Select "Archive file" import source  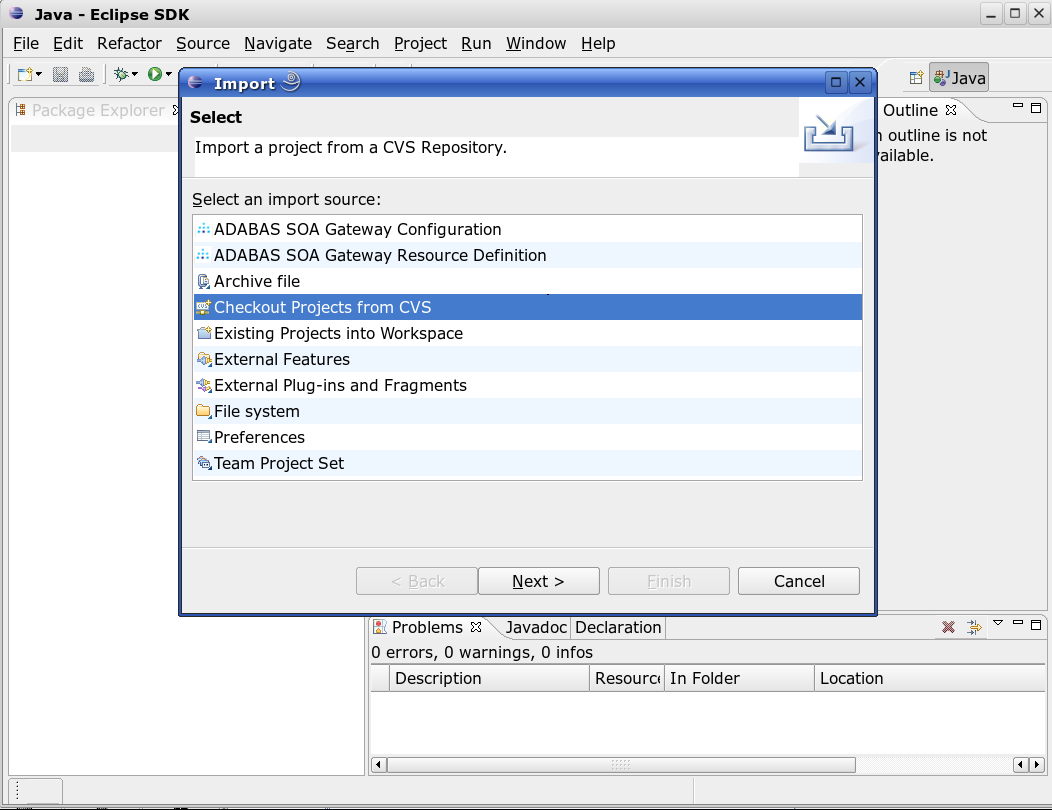point(527,282)
